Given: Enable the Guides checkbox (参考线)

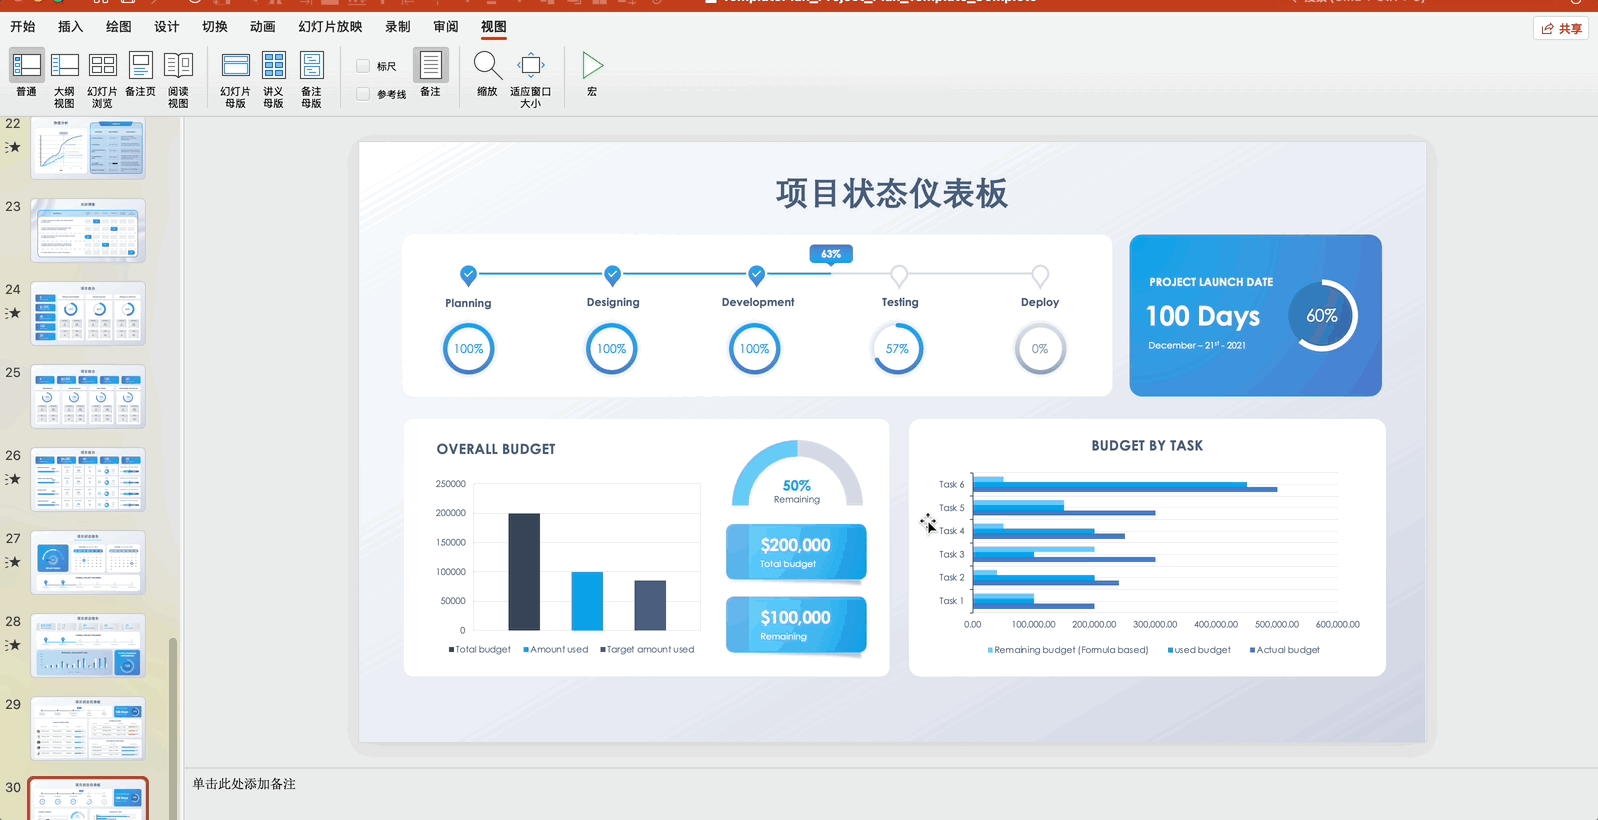Looking at the screenshot, I should pos(363,94).
